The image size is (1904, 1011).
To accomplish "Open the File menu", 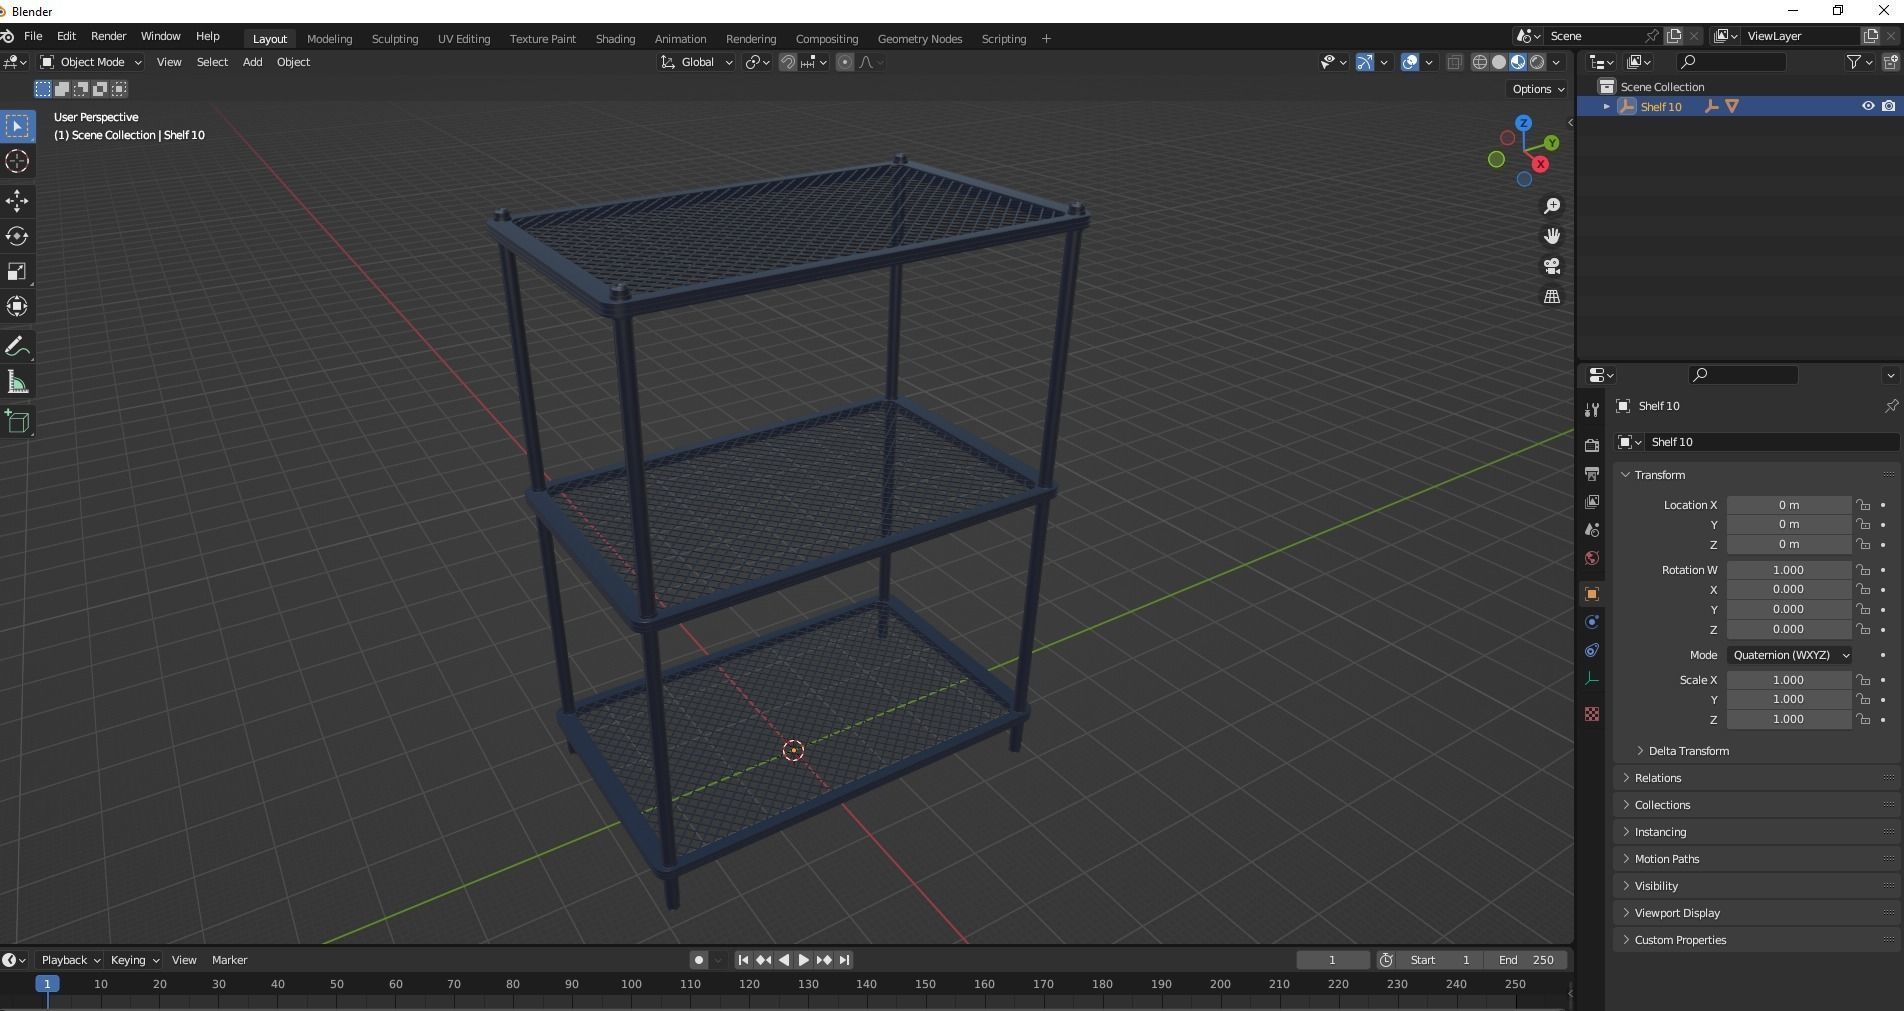I will [x=33, y=36].
